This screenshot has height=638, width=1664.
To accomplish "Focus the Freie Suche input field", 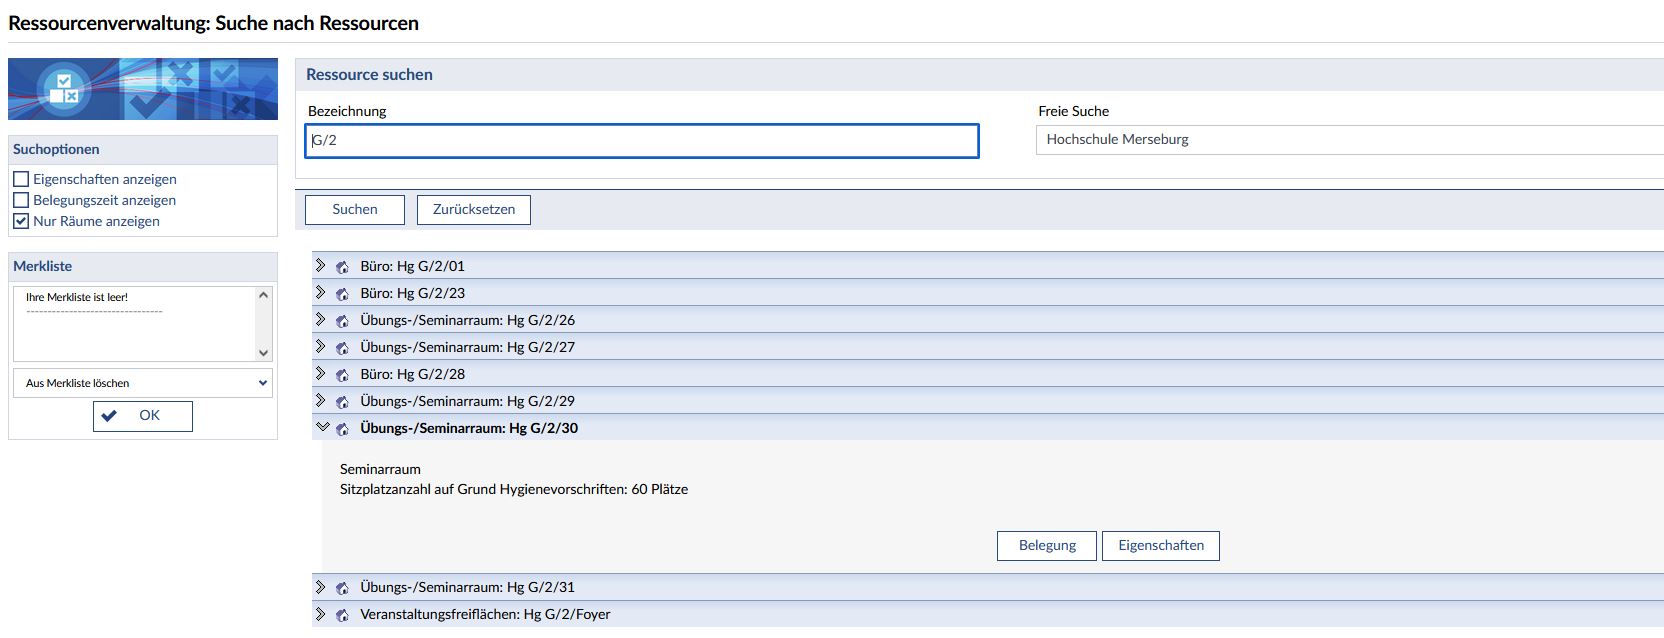I will [x=1350, y=140].
